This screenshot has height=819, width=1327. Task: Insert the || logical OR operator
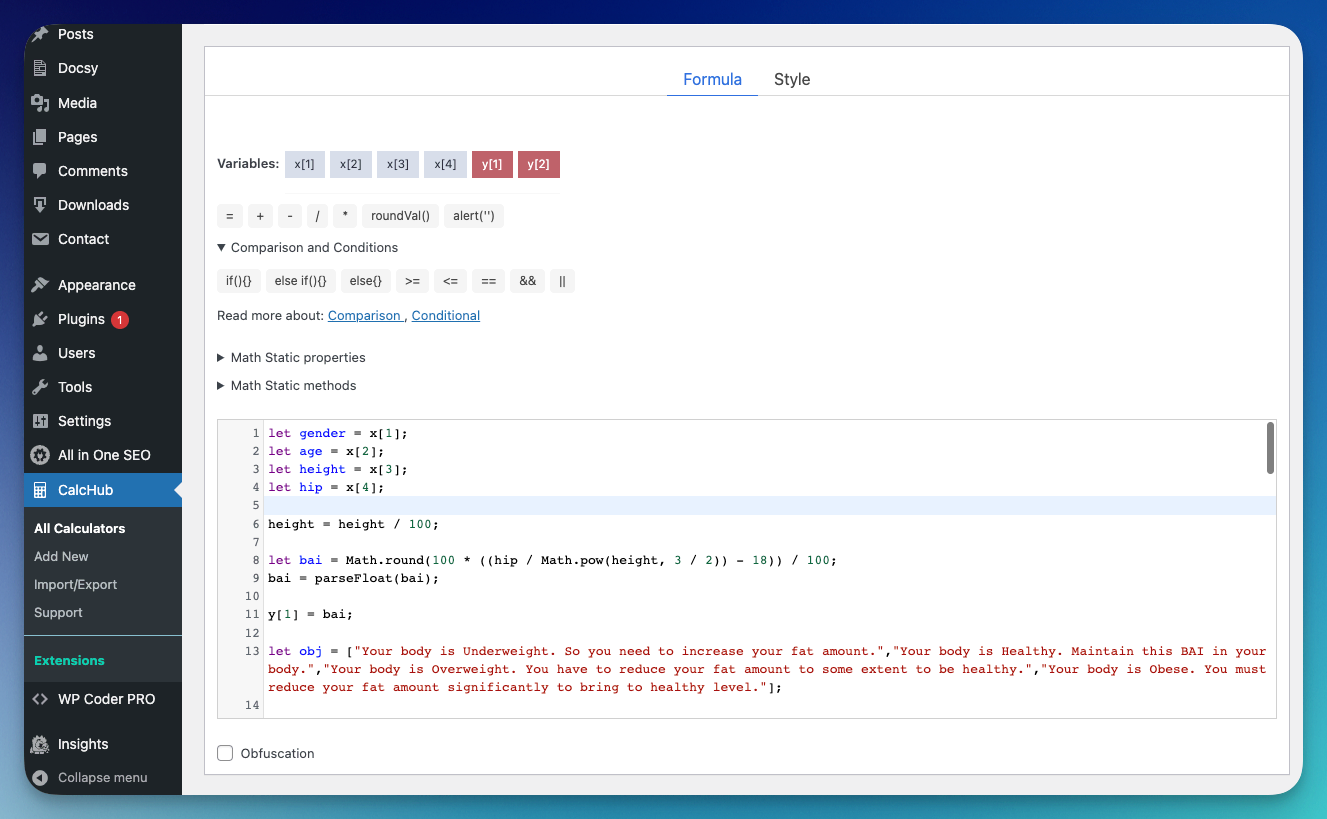(562, 281)
